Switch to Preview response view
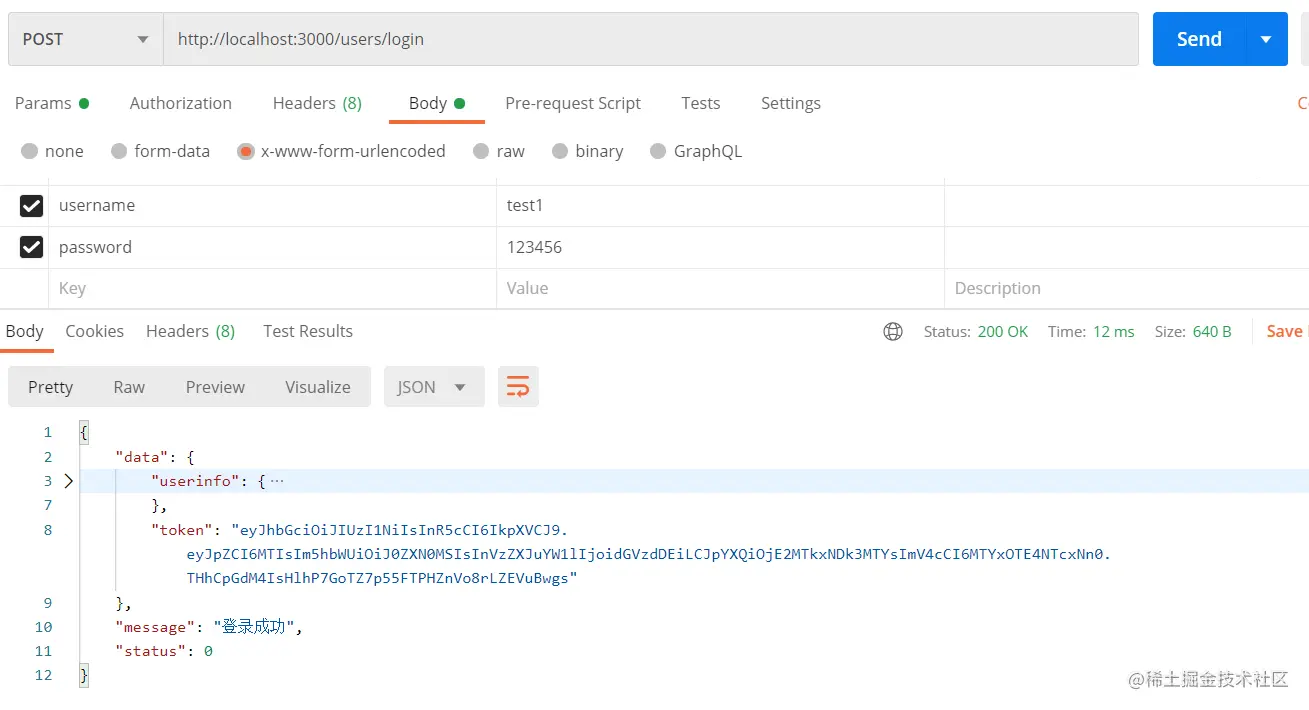 (215, 387)
